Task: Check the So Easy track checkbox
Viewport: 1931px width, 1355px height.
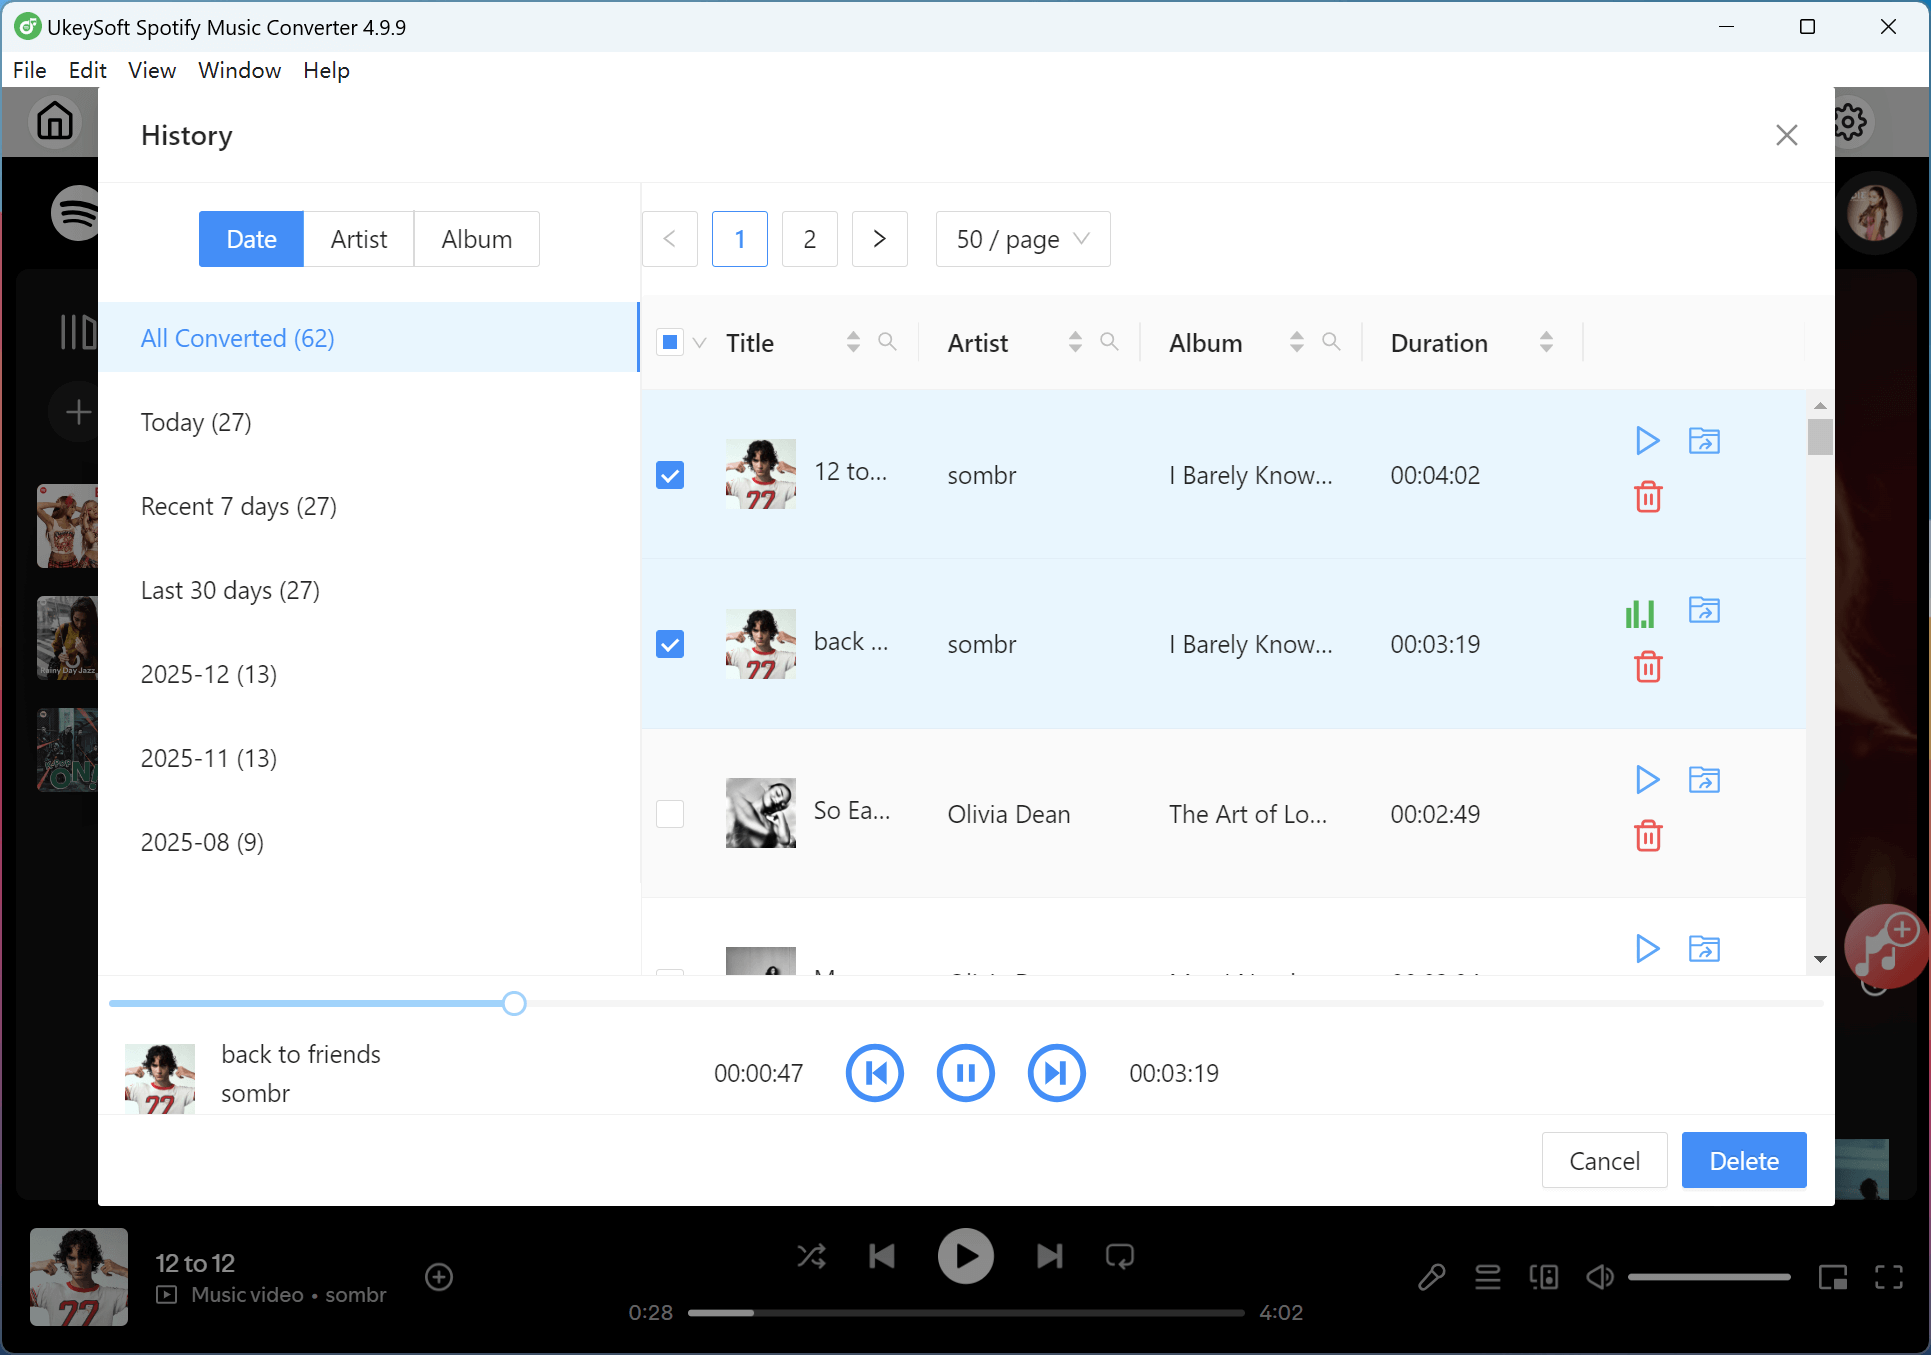Action: pos(670,814)
